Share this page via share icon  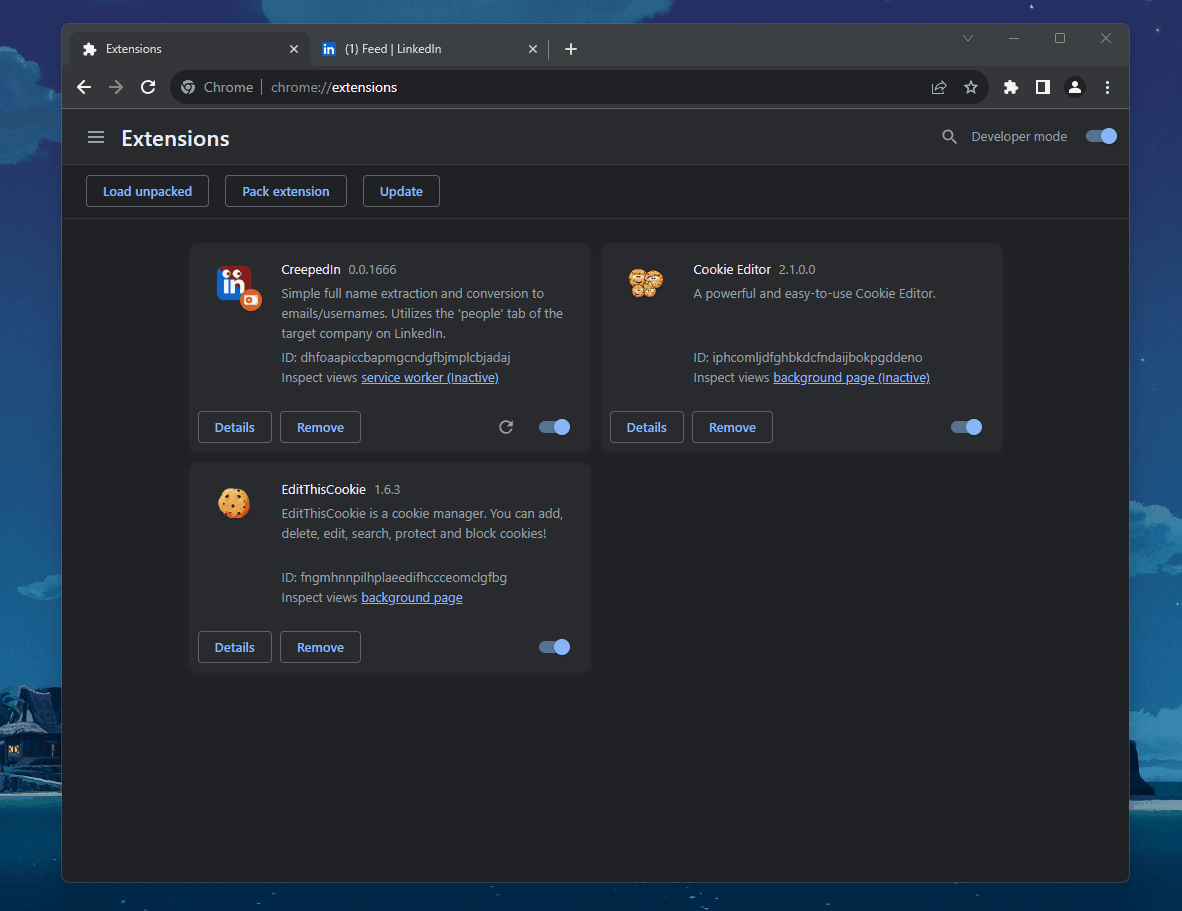pyautogui.click(x=939, y=87)
